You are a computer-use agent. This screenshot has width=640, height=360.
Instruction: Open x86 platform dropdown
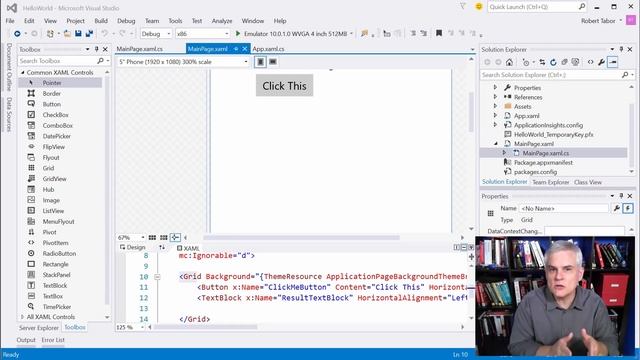tap(203, 34)
